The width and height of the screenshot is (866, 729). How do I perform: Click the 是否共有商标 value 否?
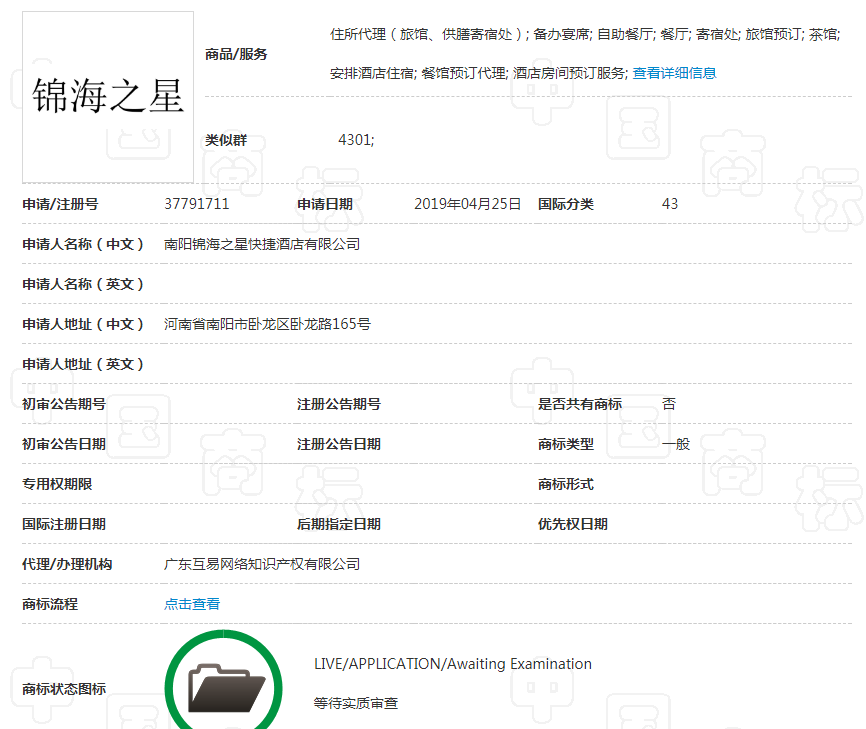click(x=669, y=404)
